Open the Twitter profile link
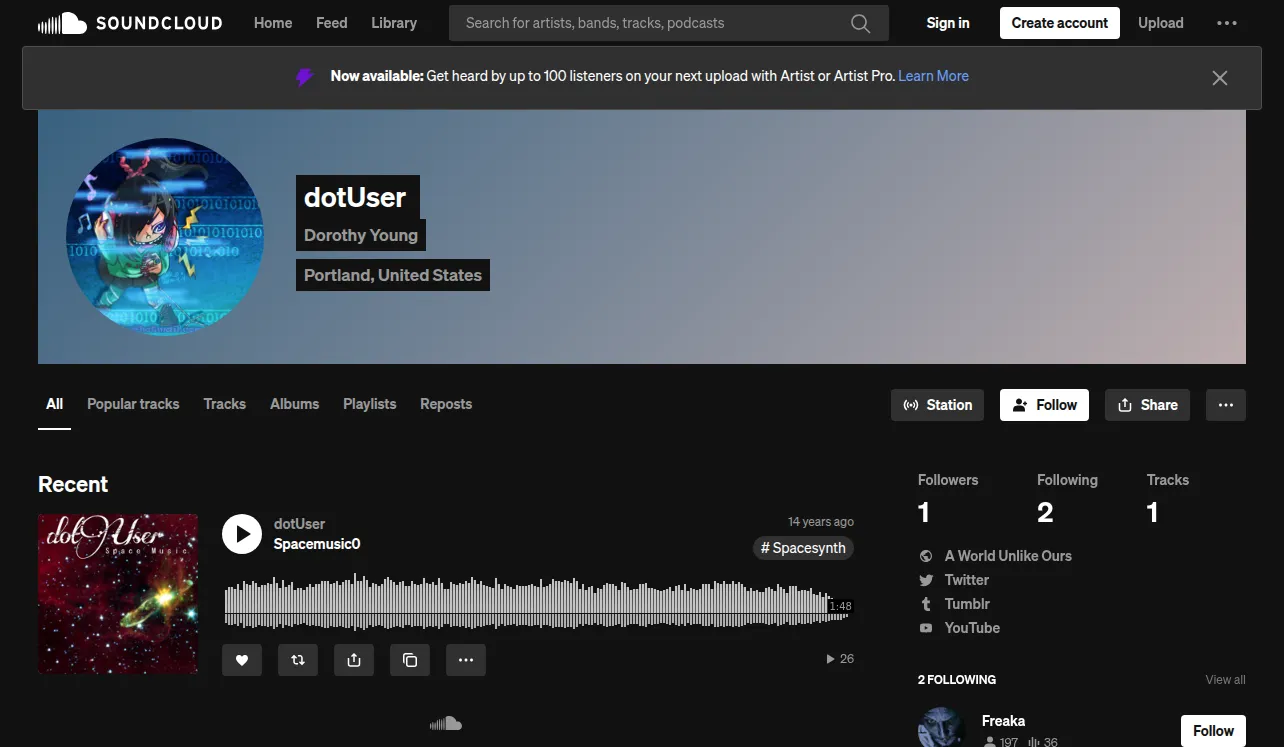This screenshot has height=747, width=1284. tap(967, 580)
